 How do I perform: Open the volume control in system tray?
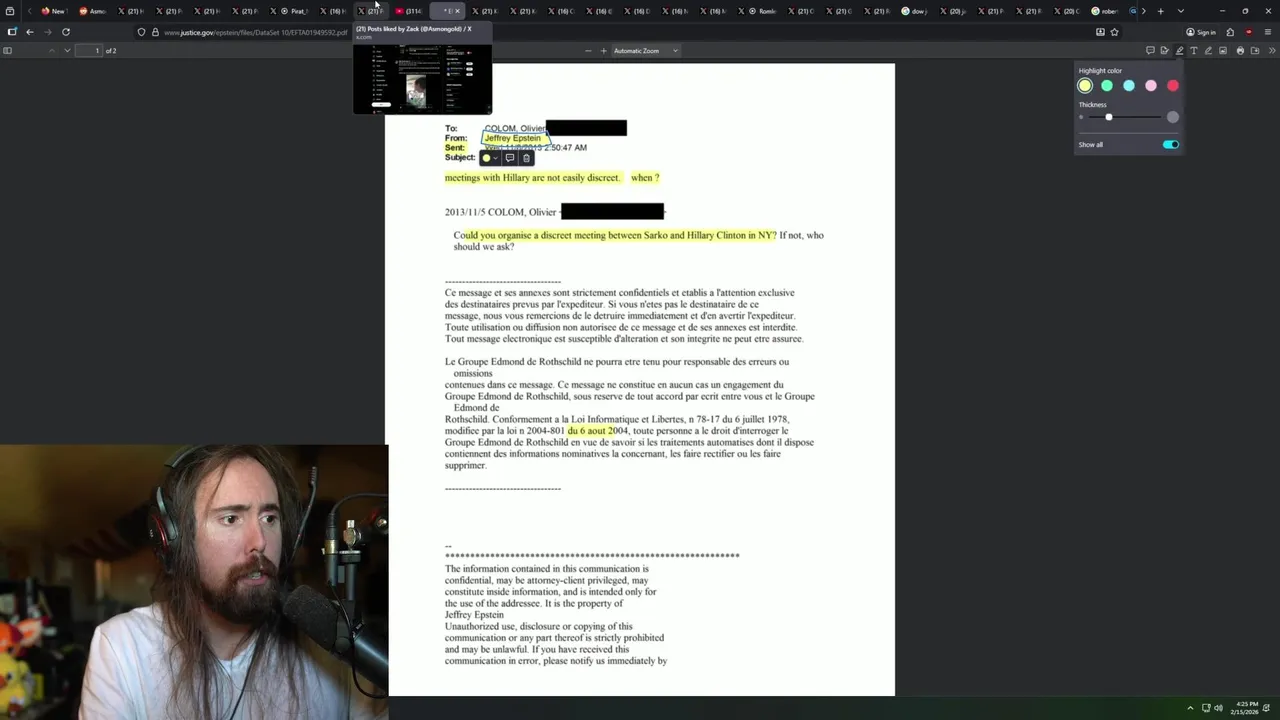point(1218,708)
